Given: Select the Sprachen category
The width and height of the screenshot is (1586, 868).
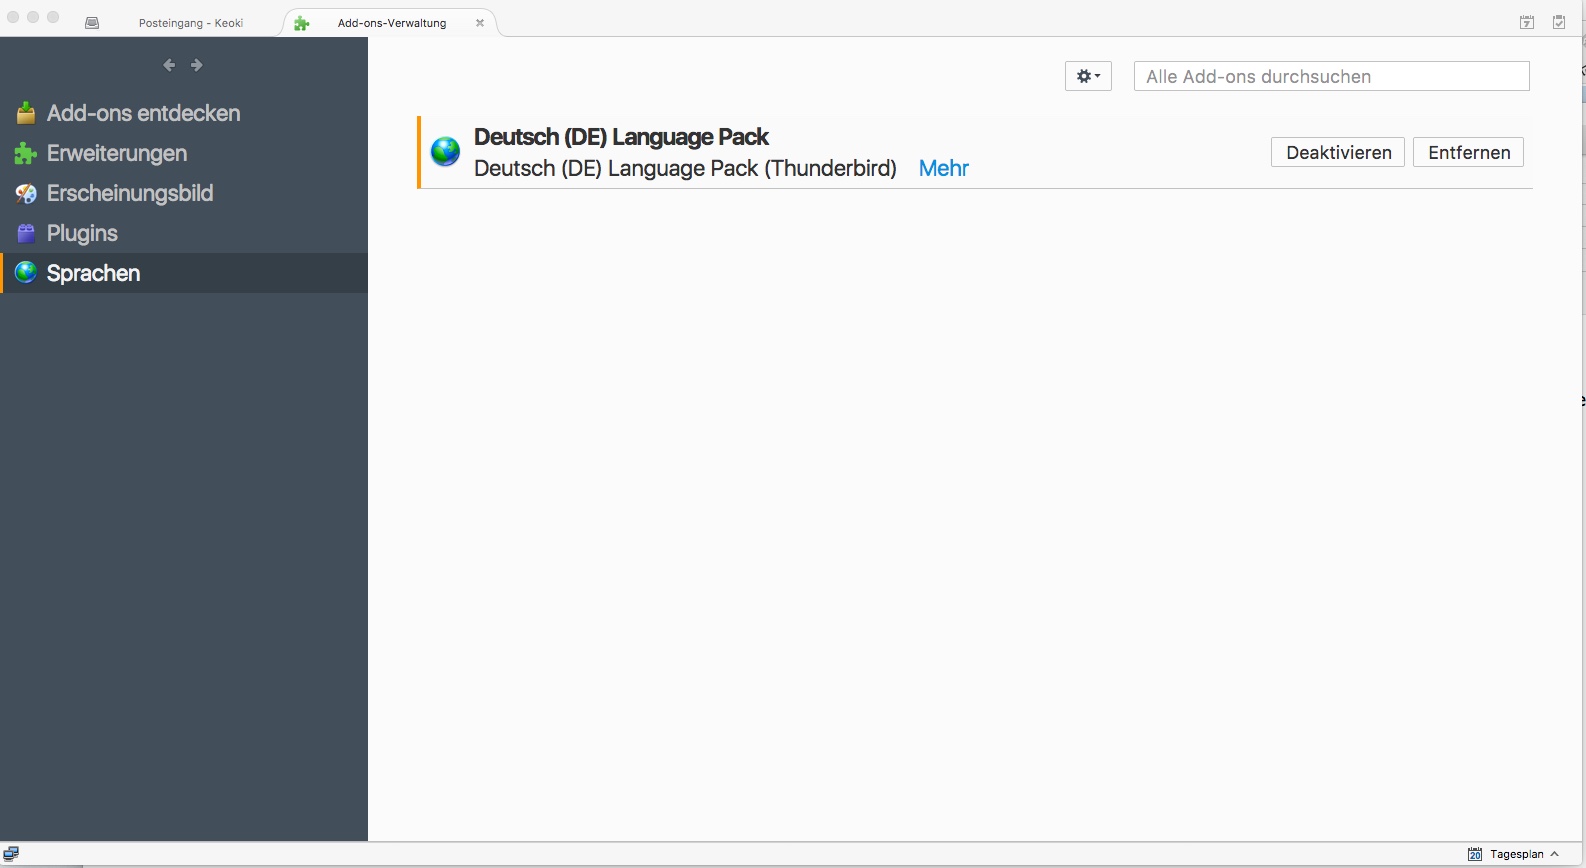Looking at the screenshot, I should click(184, 273).
